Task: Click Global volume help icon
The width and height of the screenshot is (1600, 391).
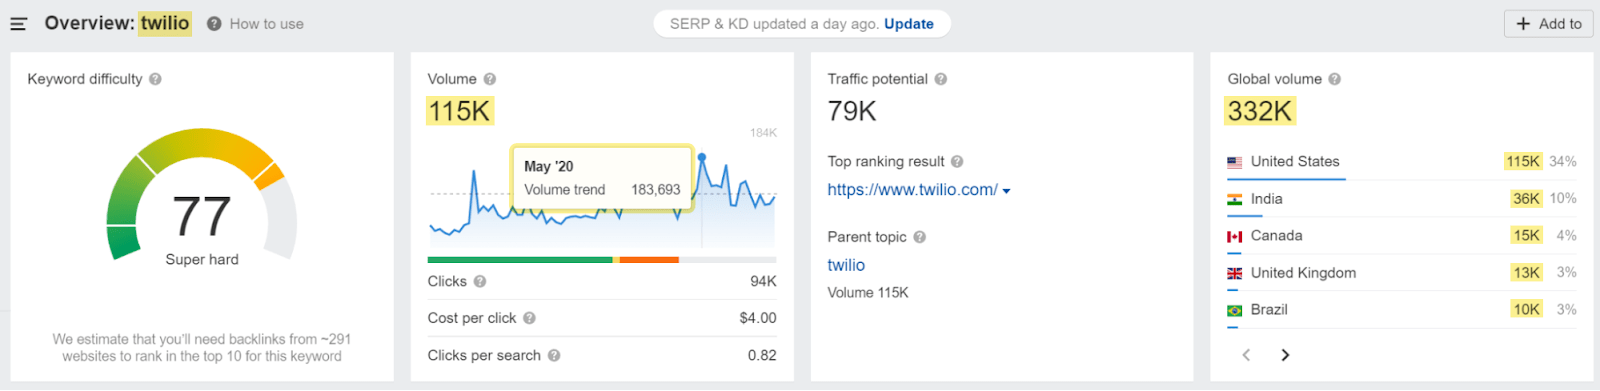Action: [1335, 79]
